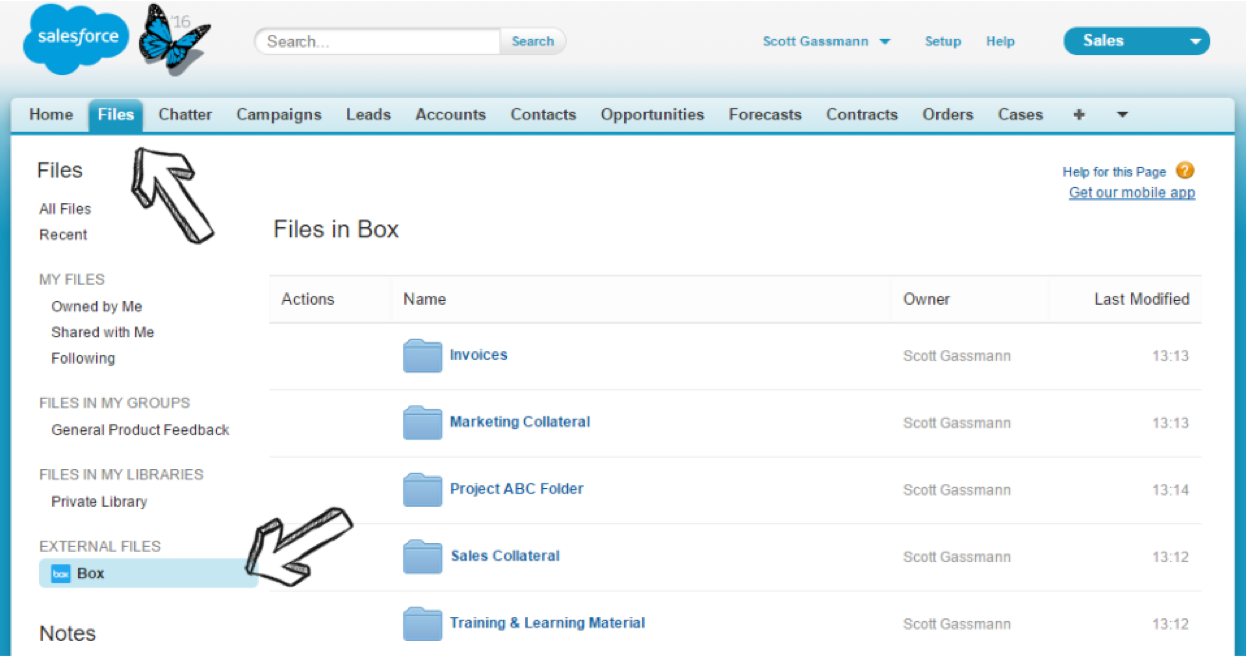Click inside the Search input field
Screen dimensions: 1246x657
click(378, 41)
